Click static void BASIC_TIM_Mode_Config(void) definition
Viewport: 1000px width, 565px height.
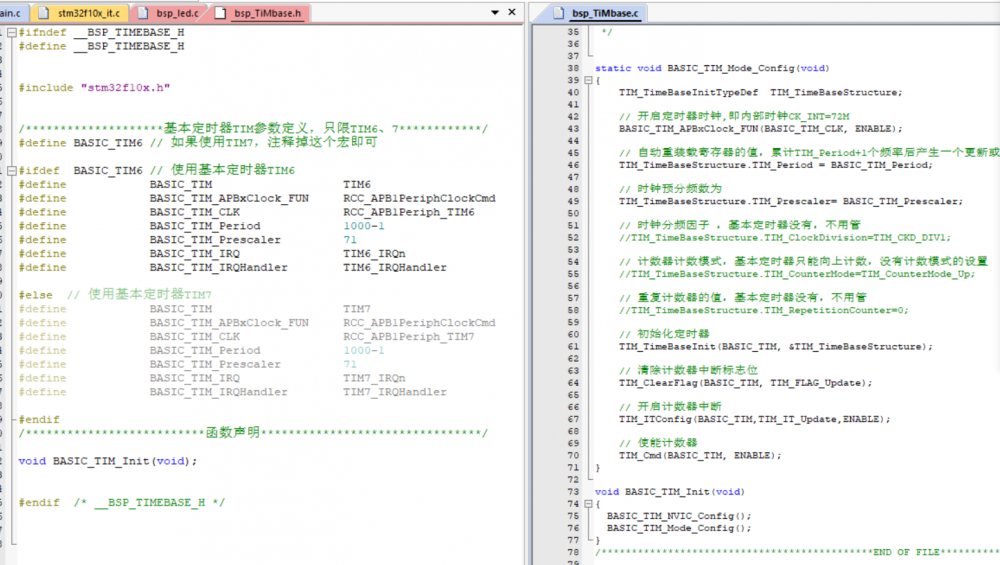tap(712, 68)
